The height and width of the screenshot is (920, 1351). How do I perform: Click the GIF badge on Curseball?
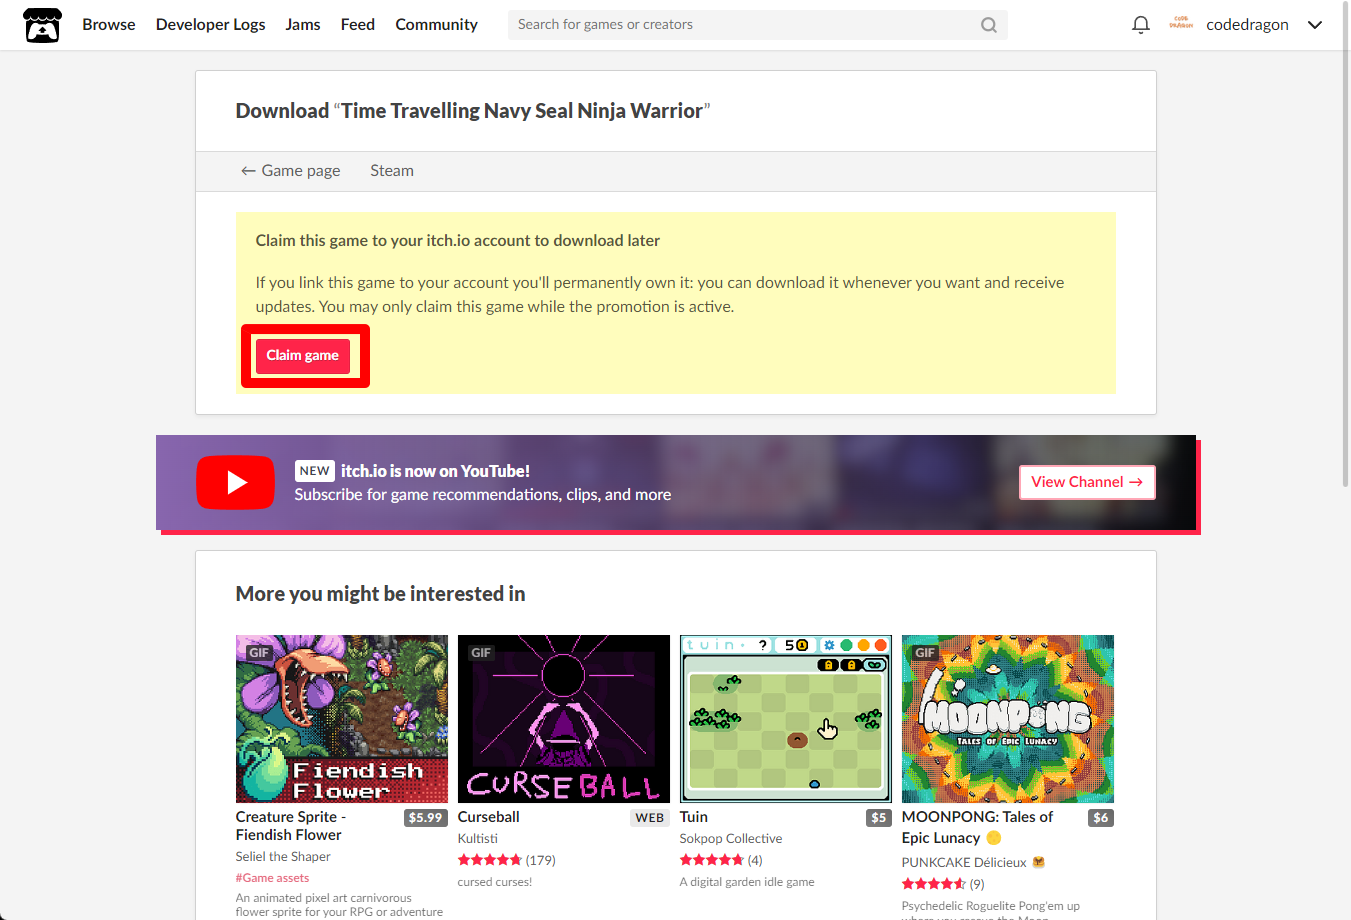point(481,652)
